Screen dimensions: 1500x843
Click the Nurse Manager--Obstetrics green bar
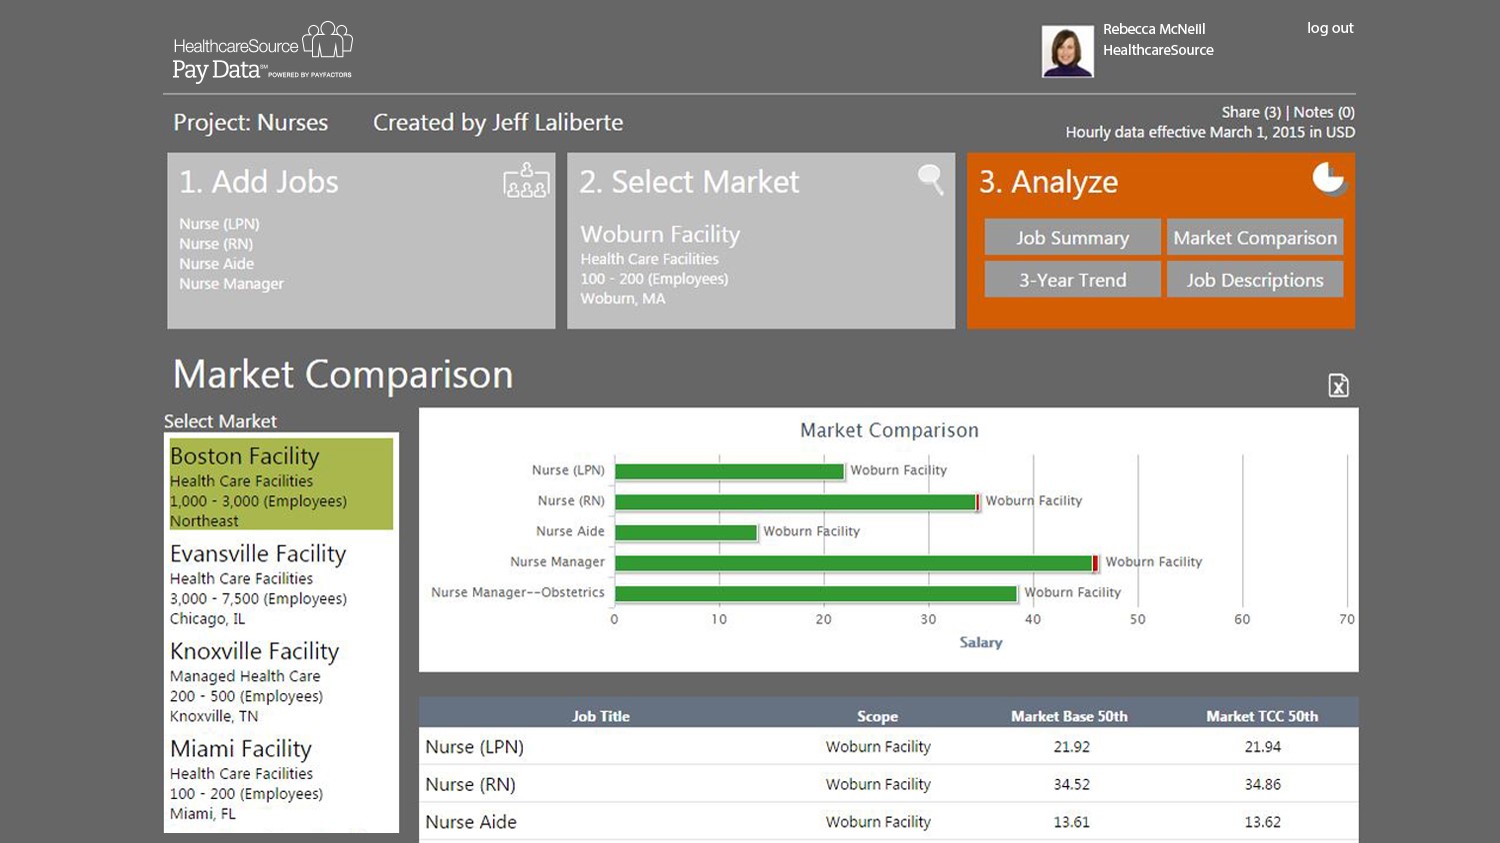816,594
